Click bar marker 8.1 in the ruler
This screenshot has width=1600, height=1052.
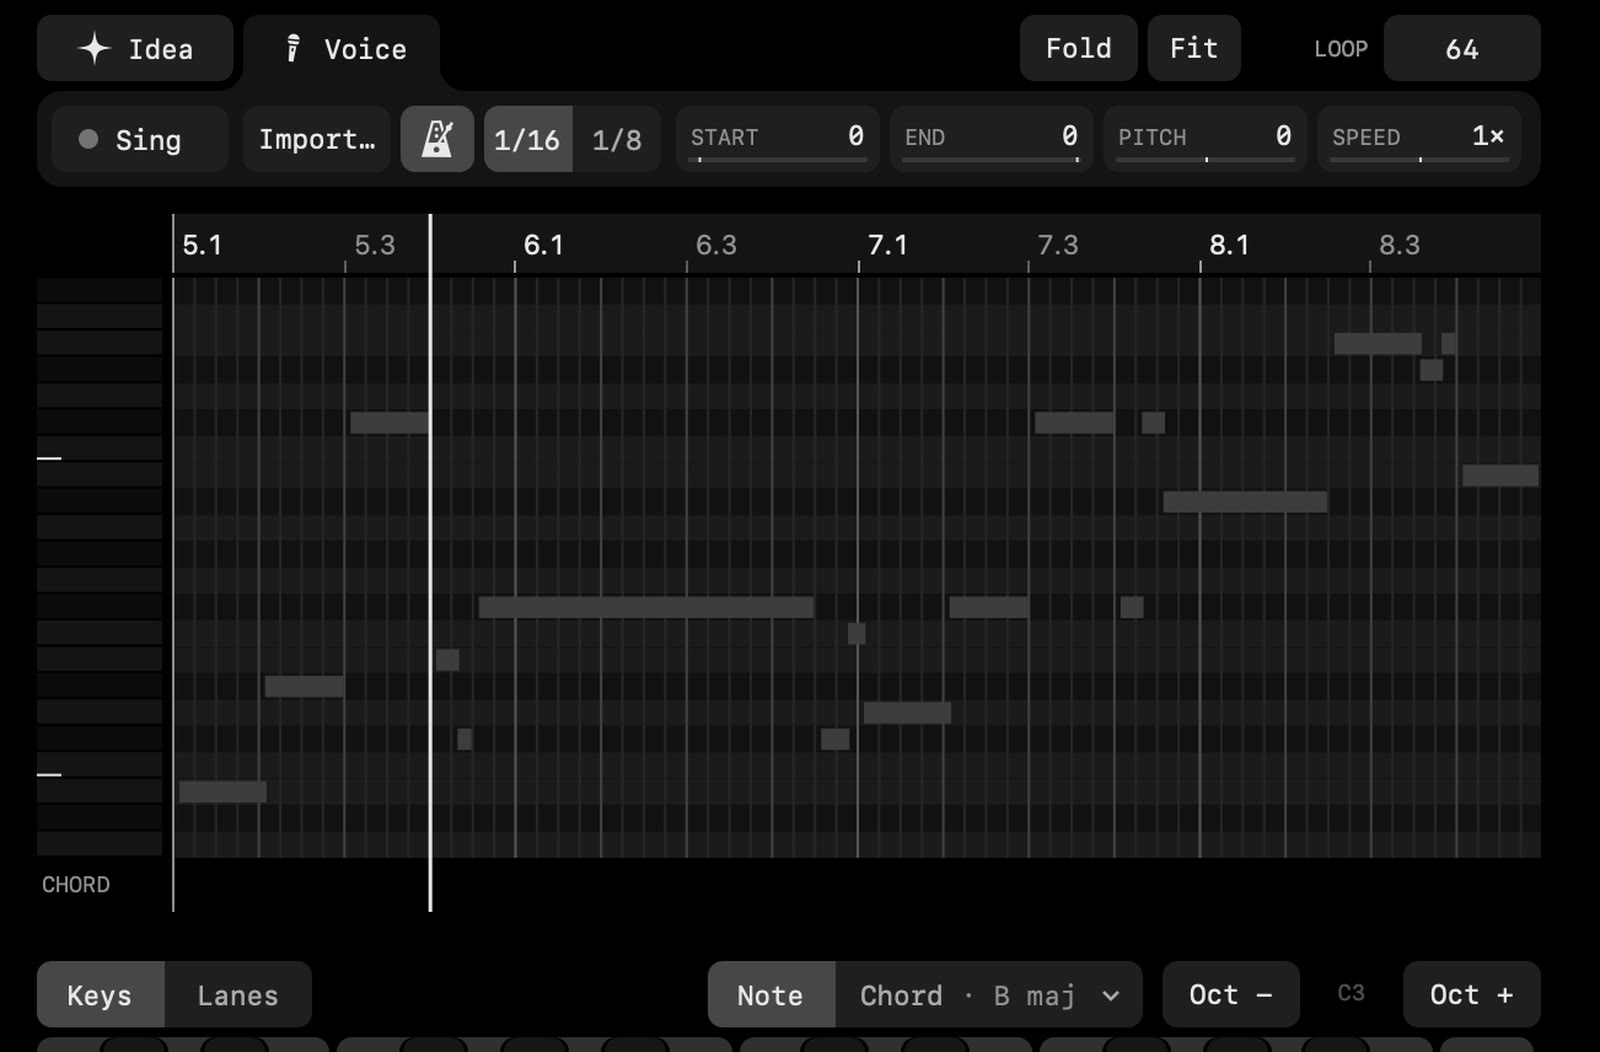tap(1229, 245)
